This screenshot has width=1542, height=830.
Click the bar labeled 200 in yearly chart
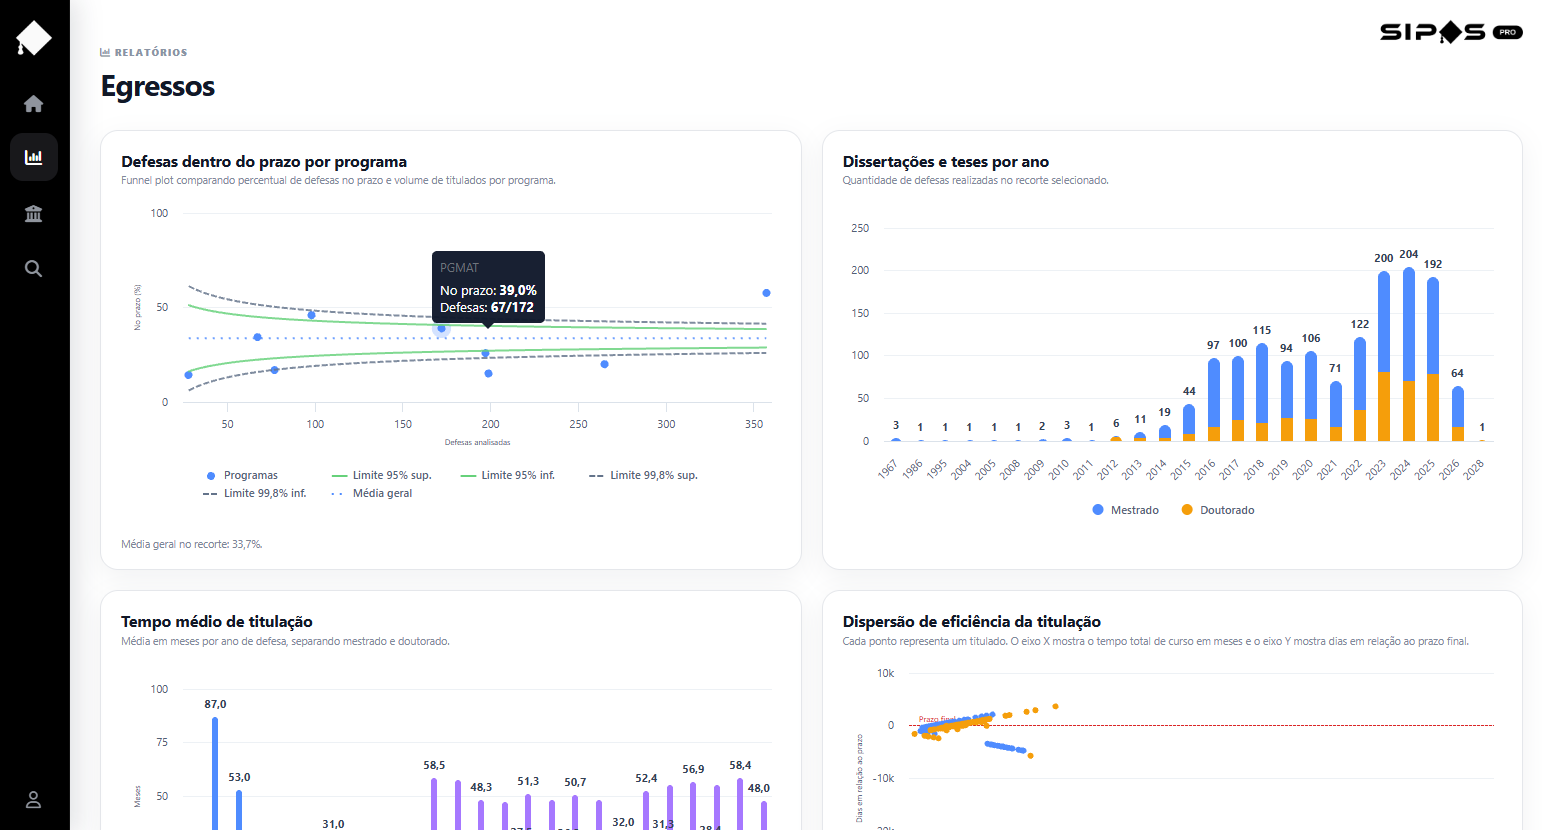(1384, 356)
